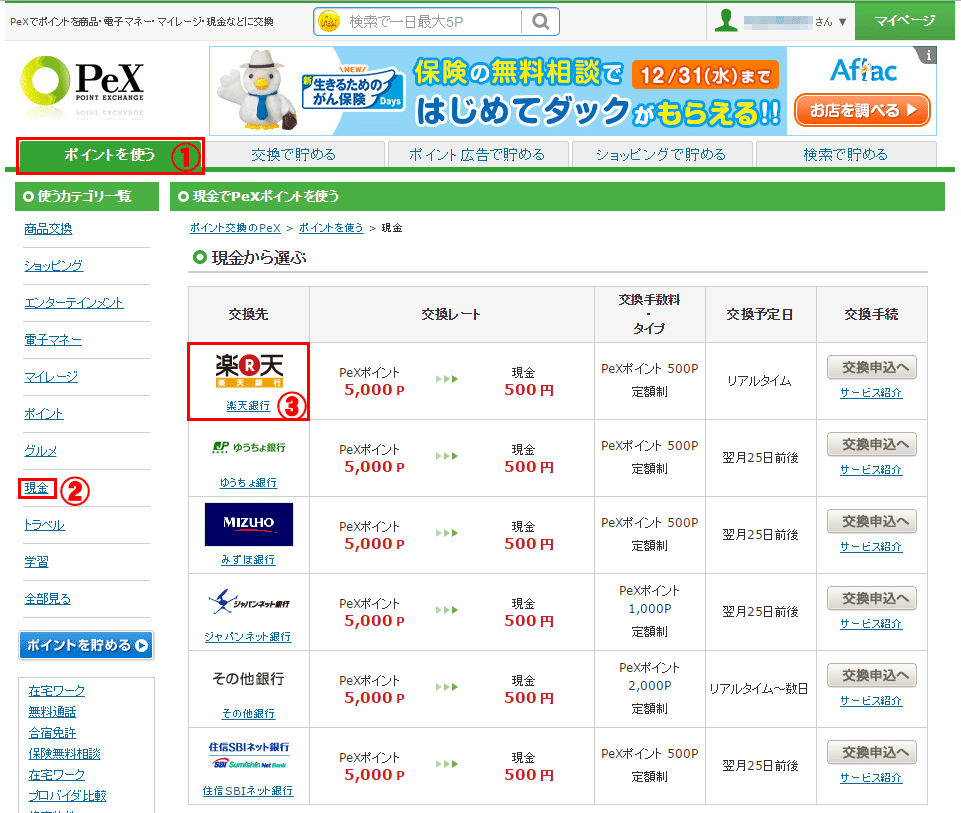Screen dimensions: 961x813
Task: Click the ジャパンネット銀行 logo image
Action: (x=249, y=602)
